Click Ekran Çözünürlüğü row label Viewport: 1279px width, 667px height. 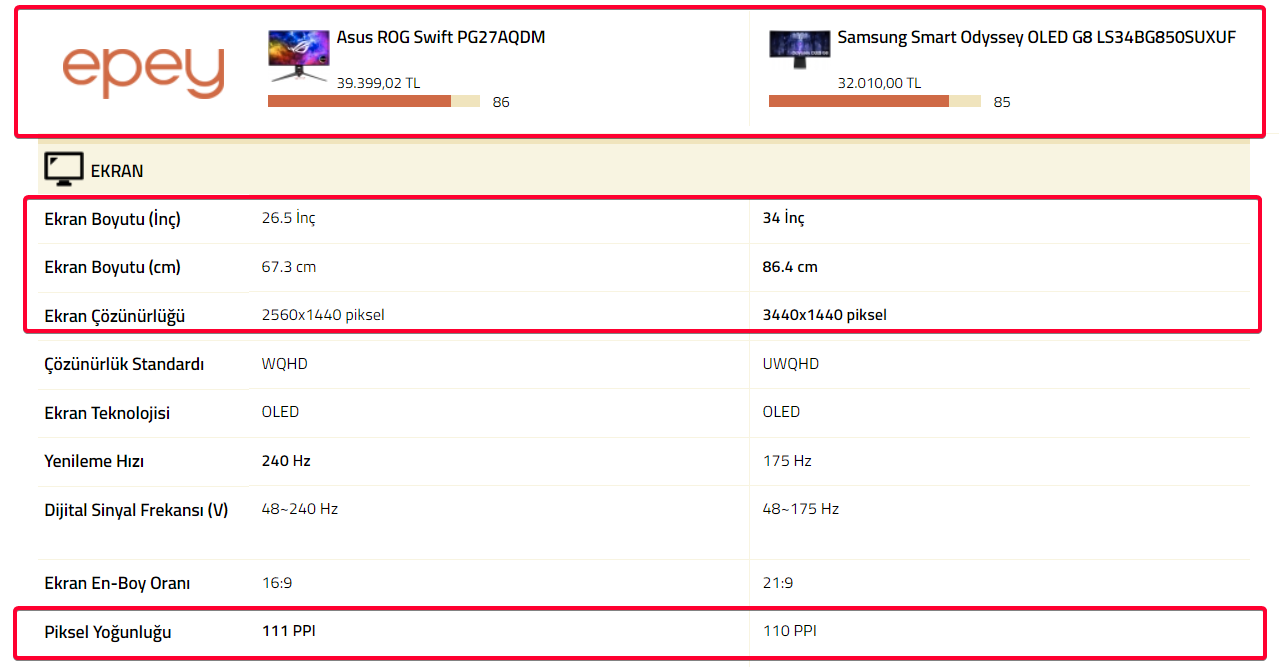point(115,316)
